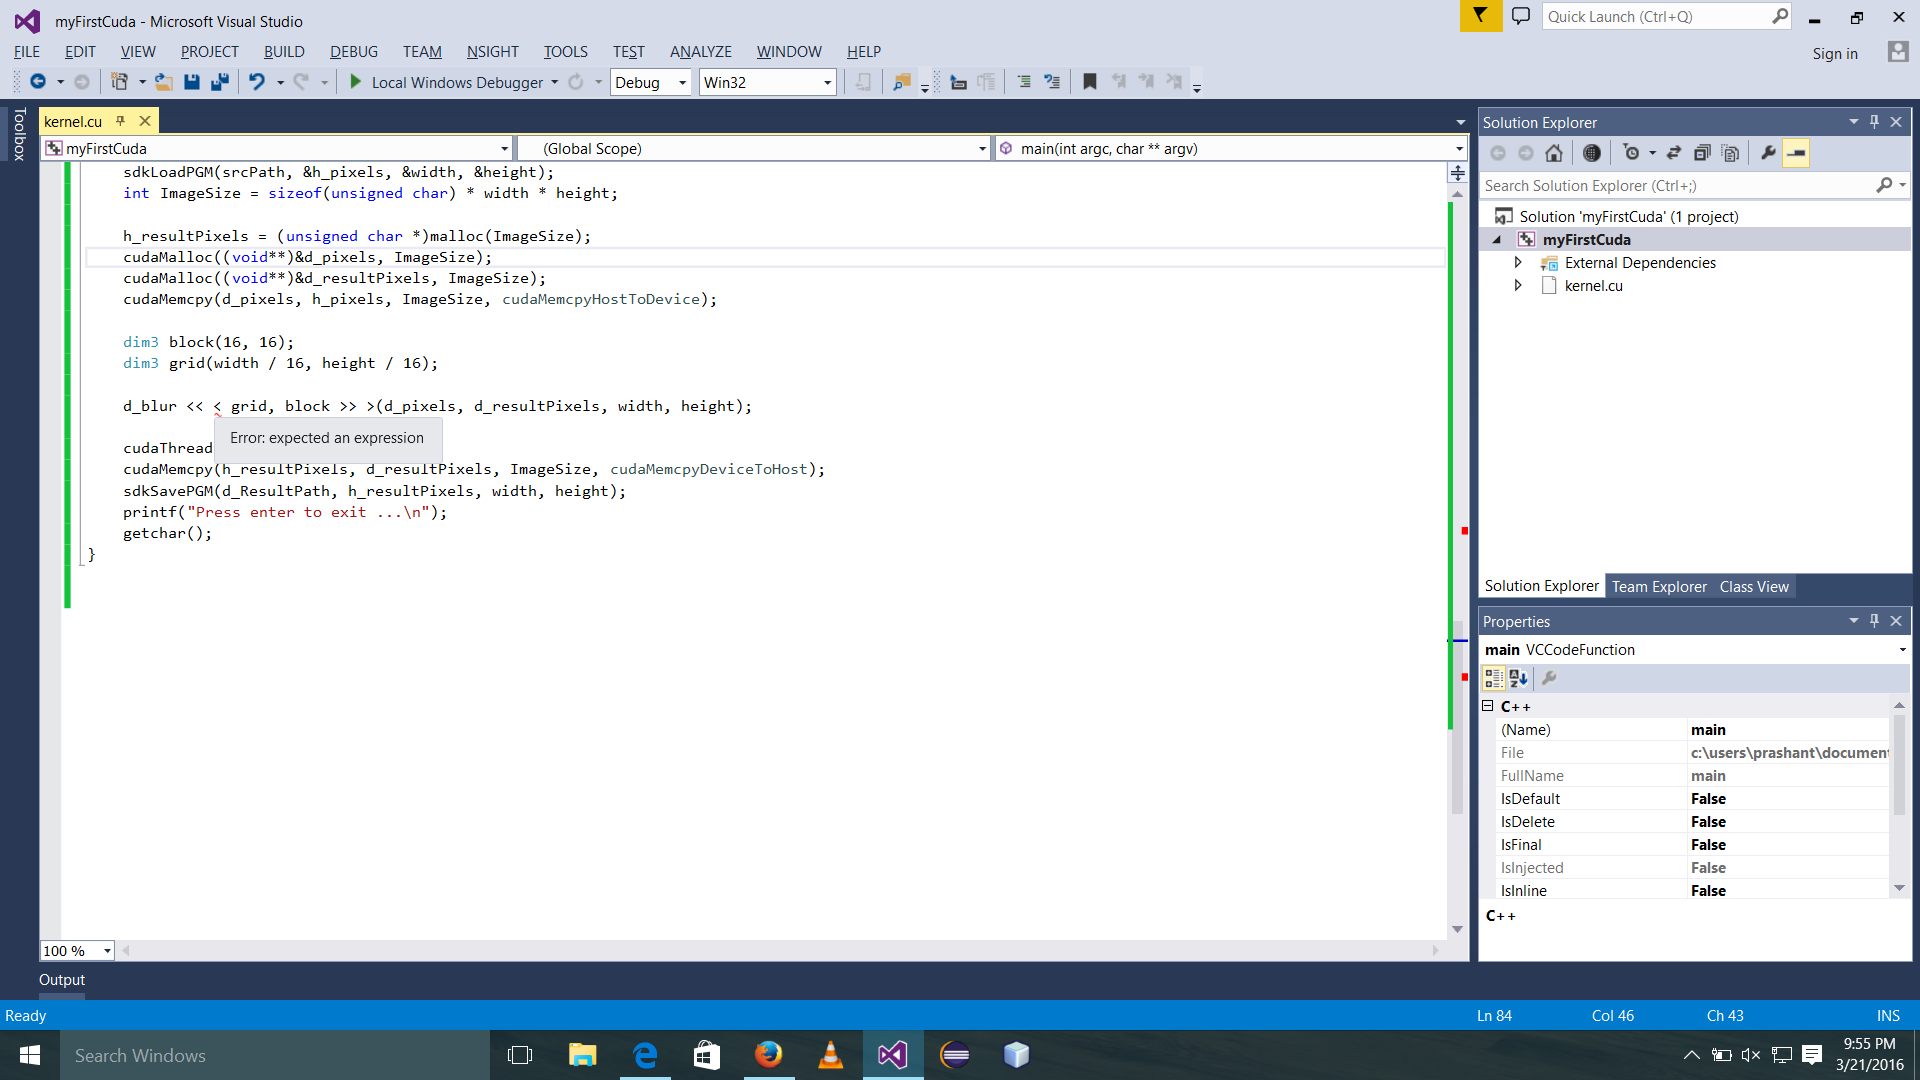Viewport: 1920px width, 1080px height.
Task: Click the Home icon in Solution Explorer
Action: (x=1553, y=153)
